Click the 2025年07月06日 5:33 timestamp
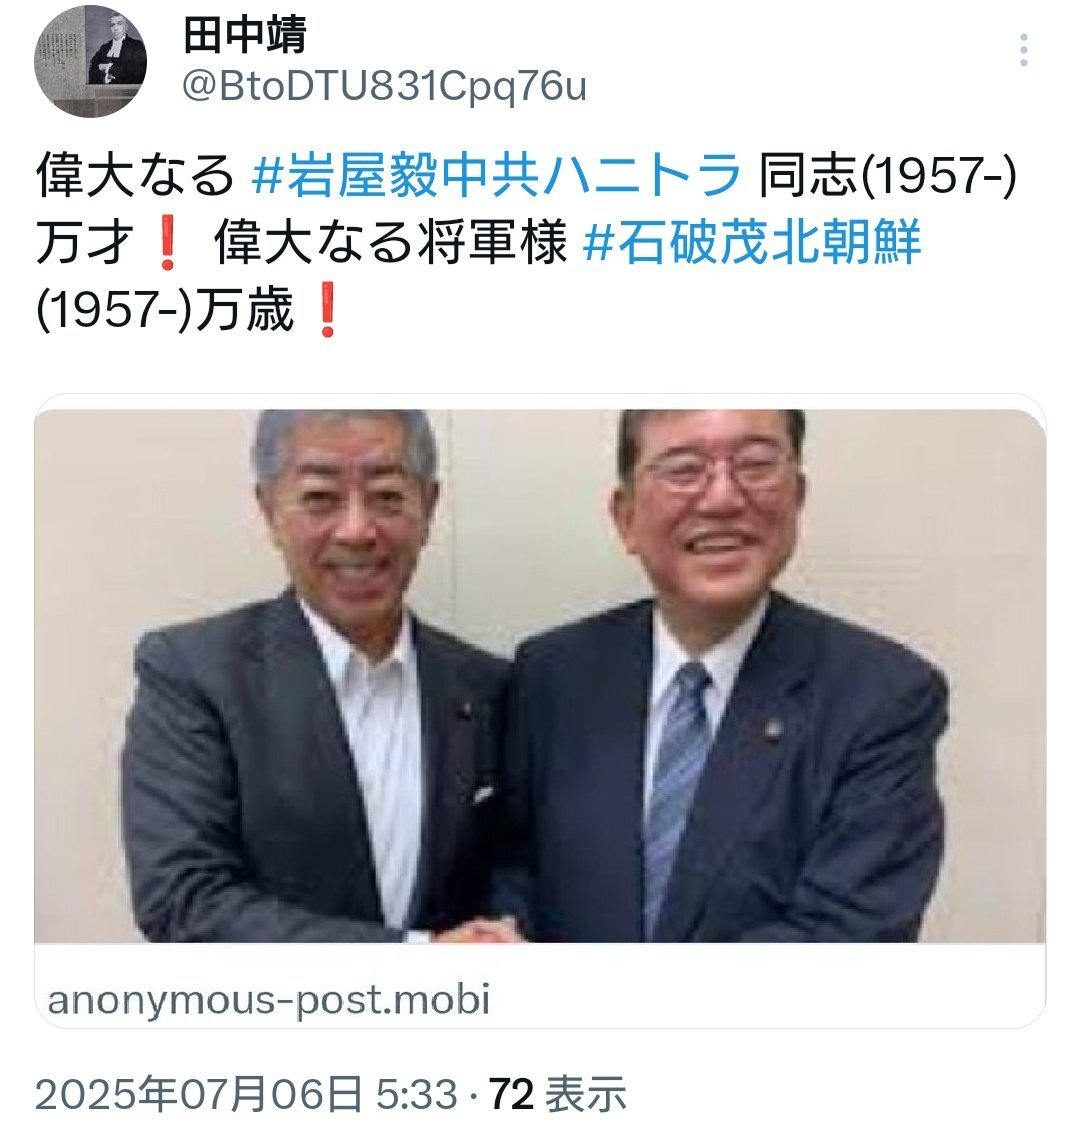This screenshot has width=1080, height=1134. (x=246, y=1094)
